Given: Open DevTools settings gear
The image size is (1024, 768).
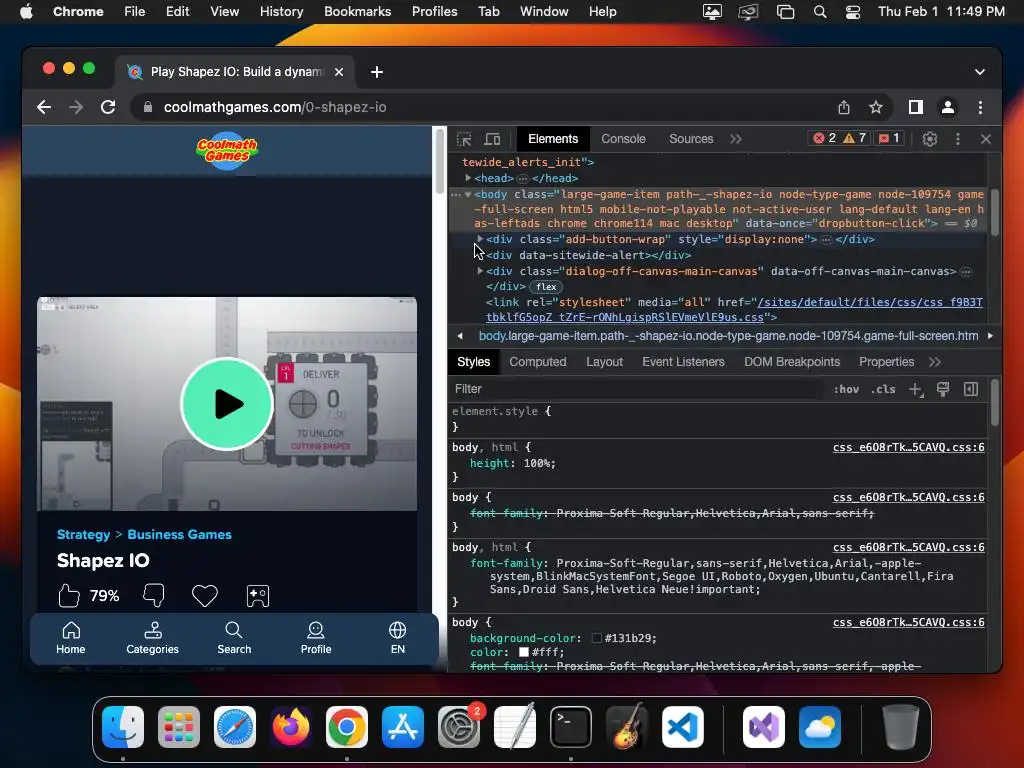Looking at the screenshot, I should 929,139.
